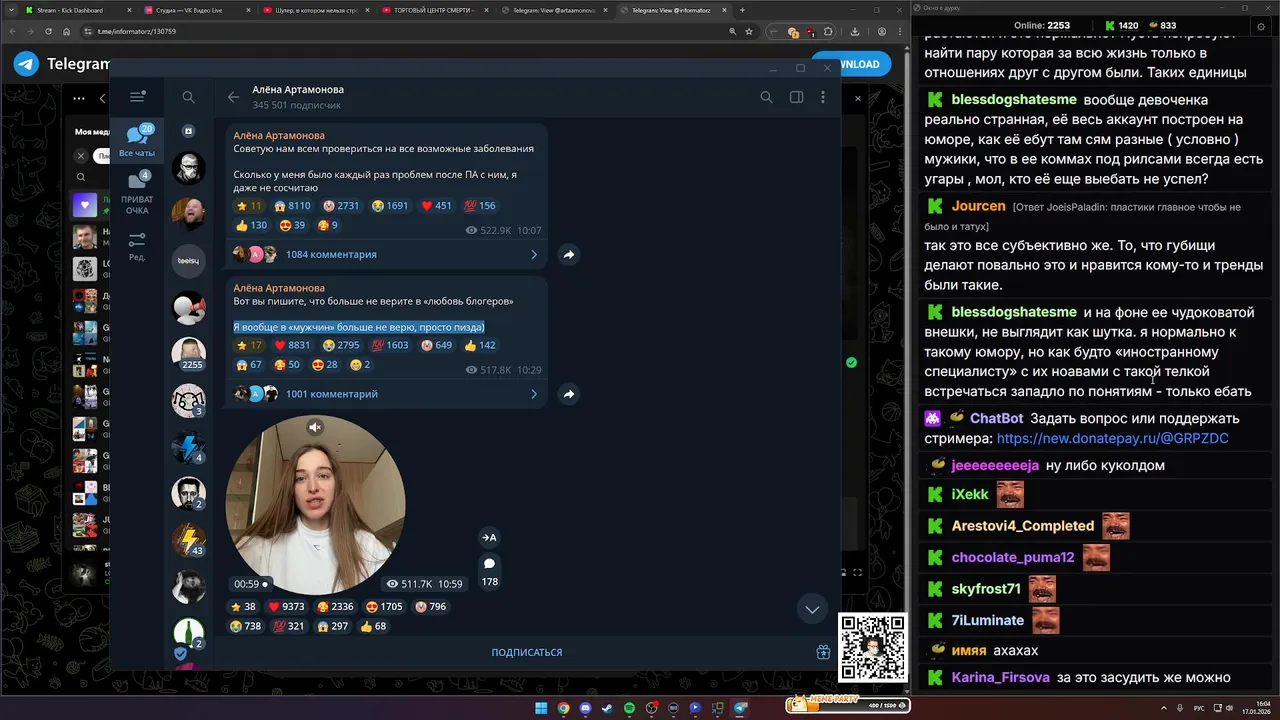Click the heart reaction 8831

click(292, 345)
